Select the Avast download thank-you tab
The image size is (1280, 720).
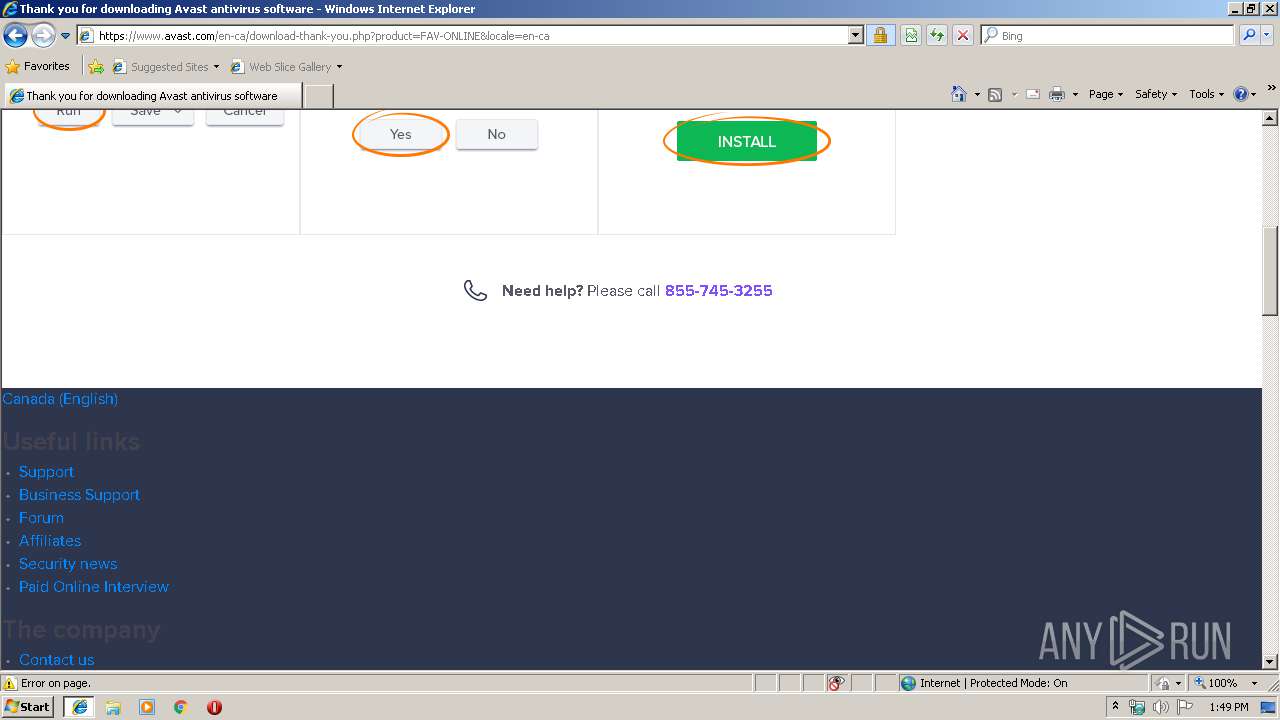153,95
